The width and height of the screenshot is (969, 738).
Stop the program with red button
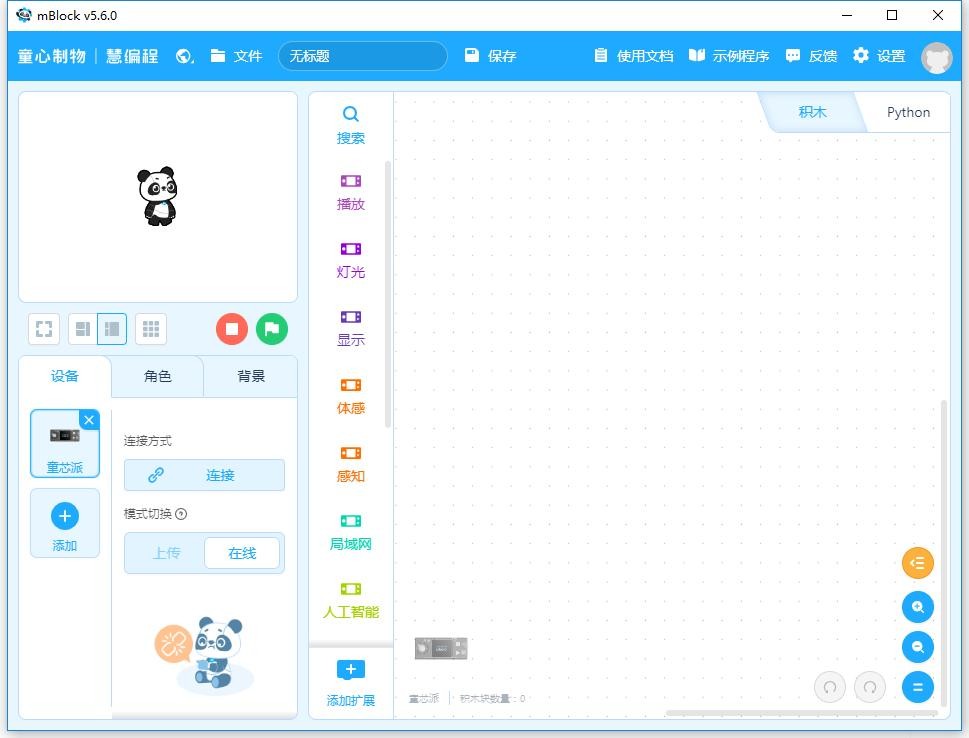232,329
